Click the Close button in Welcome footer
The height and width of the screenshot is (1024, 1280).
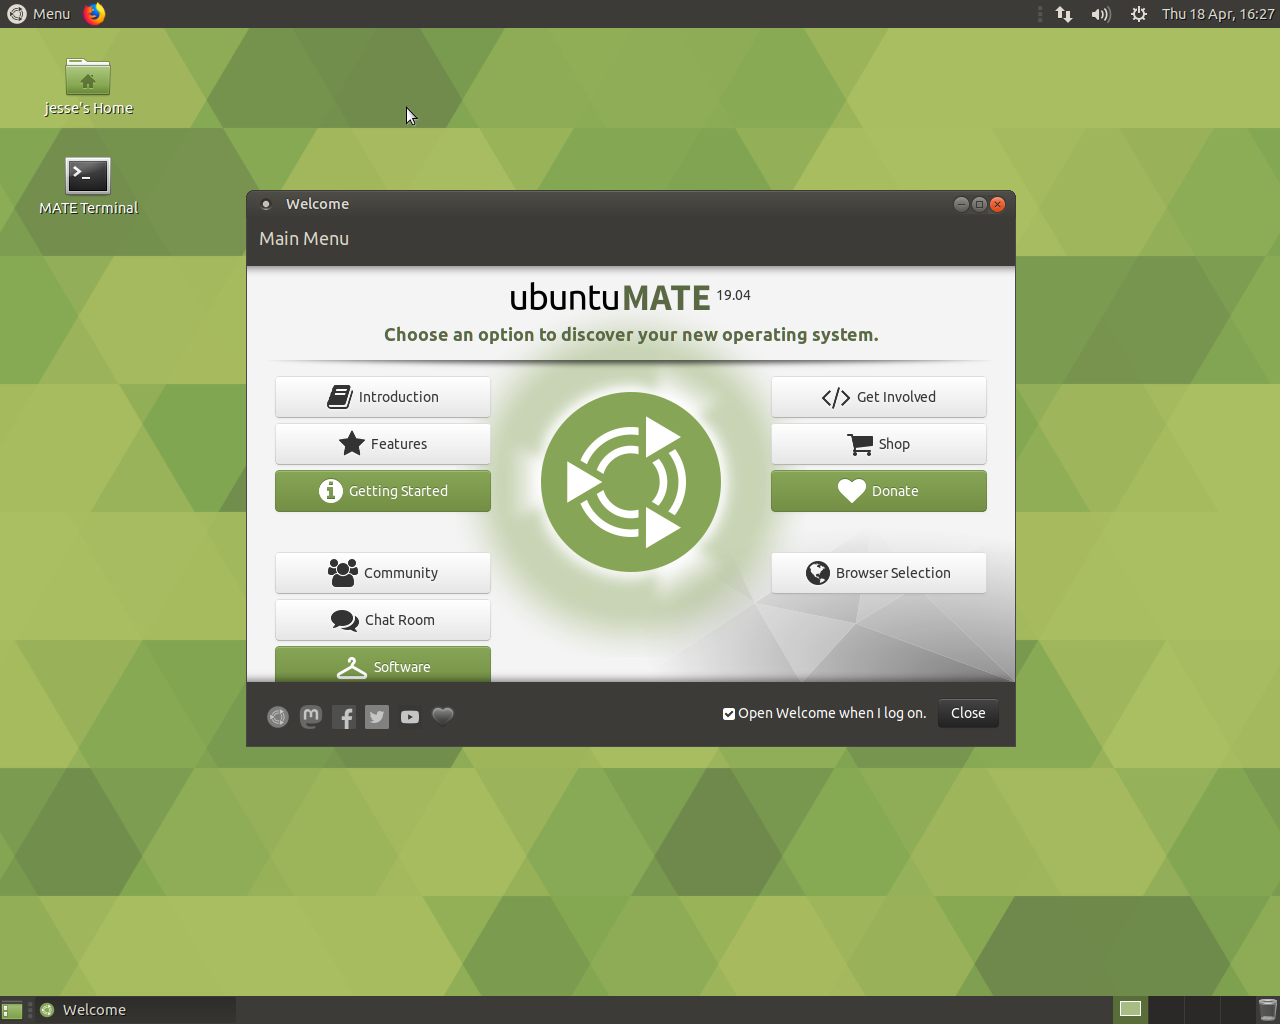(968, 713)
